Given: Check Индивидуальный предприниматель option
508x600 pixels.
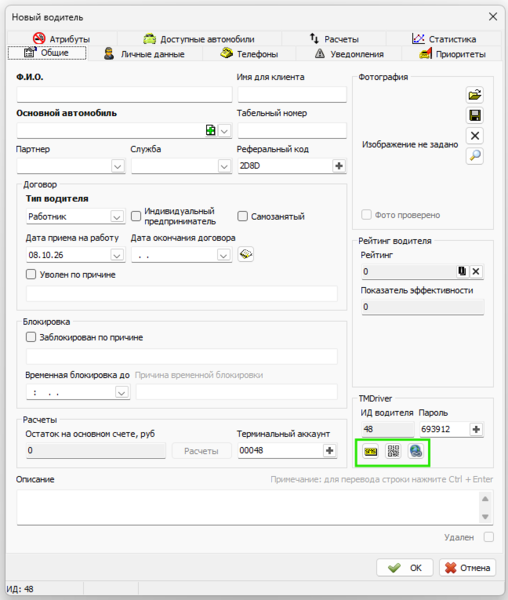Looking at the screenshot, I should (136, 216).
